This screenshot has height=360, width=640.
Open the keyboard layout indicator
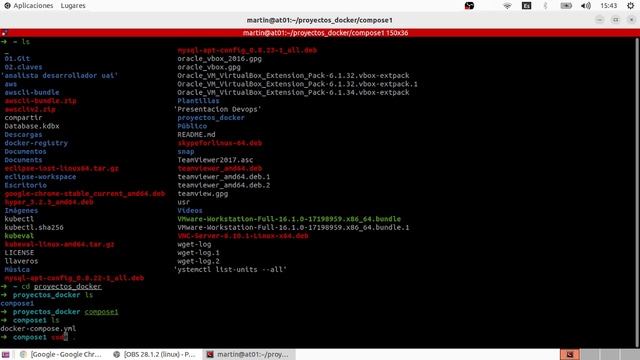tap(527, 6)
